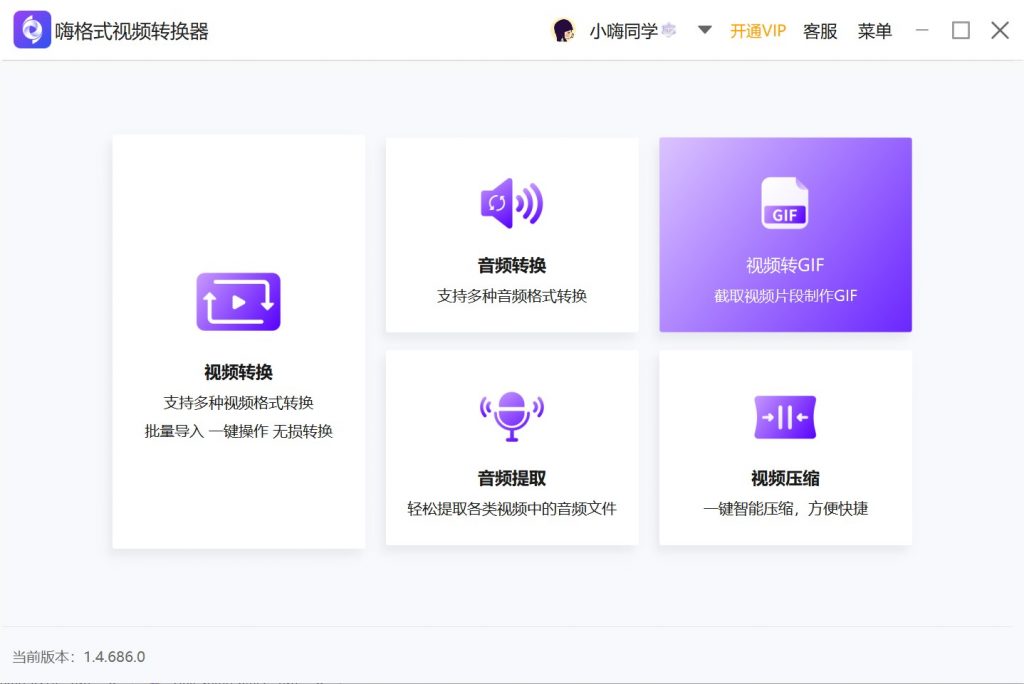Select 音频提取 title label

tap(511, 478)
